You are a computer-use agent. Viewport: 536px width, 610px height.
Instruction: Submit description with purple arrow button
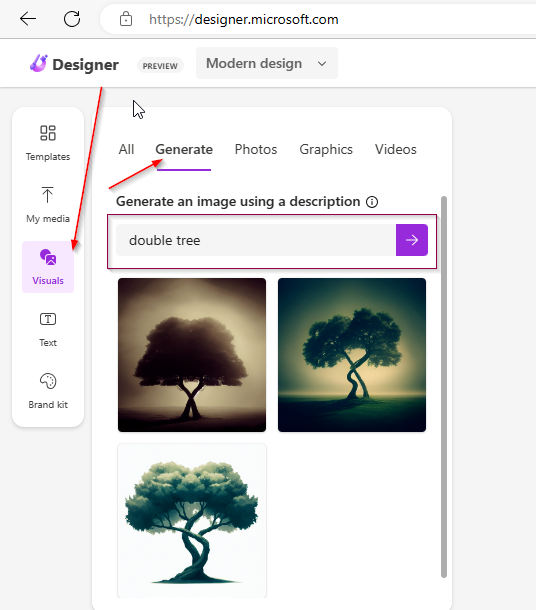pos(412,240)
